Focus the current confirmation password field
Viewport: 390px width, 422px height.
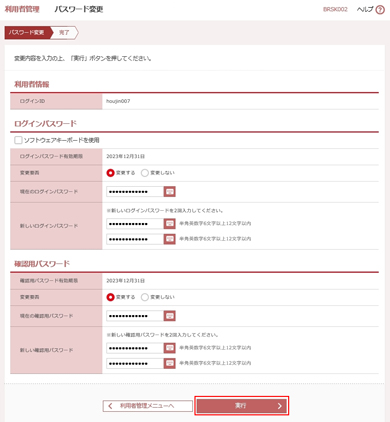135,316
